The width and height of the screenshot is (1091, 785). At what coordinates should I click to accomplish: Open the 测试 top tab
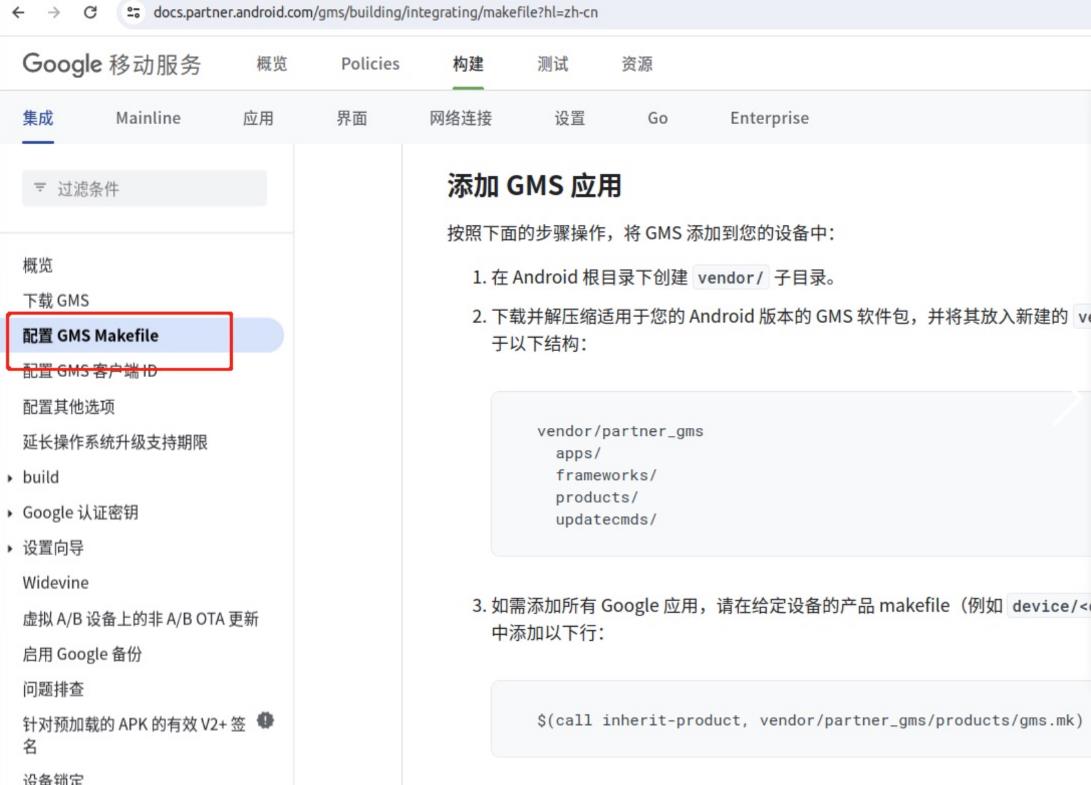[x=552, y=64]
